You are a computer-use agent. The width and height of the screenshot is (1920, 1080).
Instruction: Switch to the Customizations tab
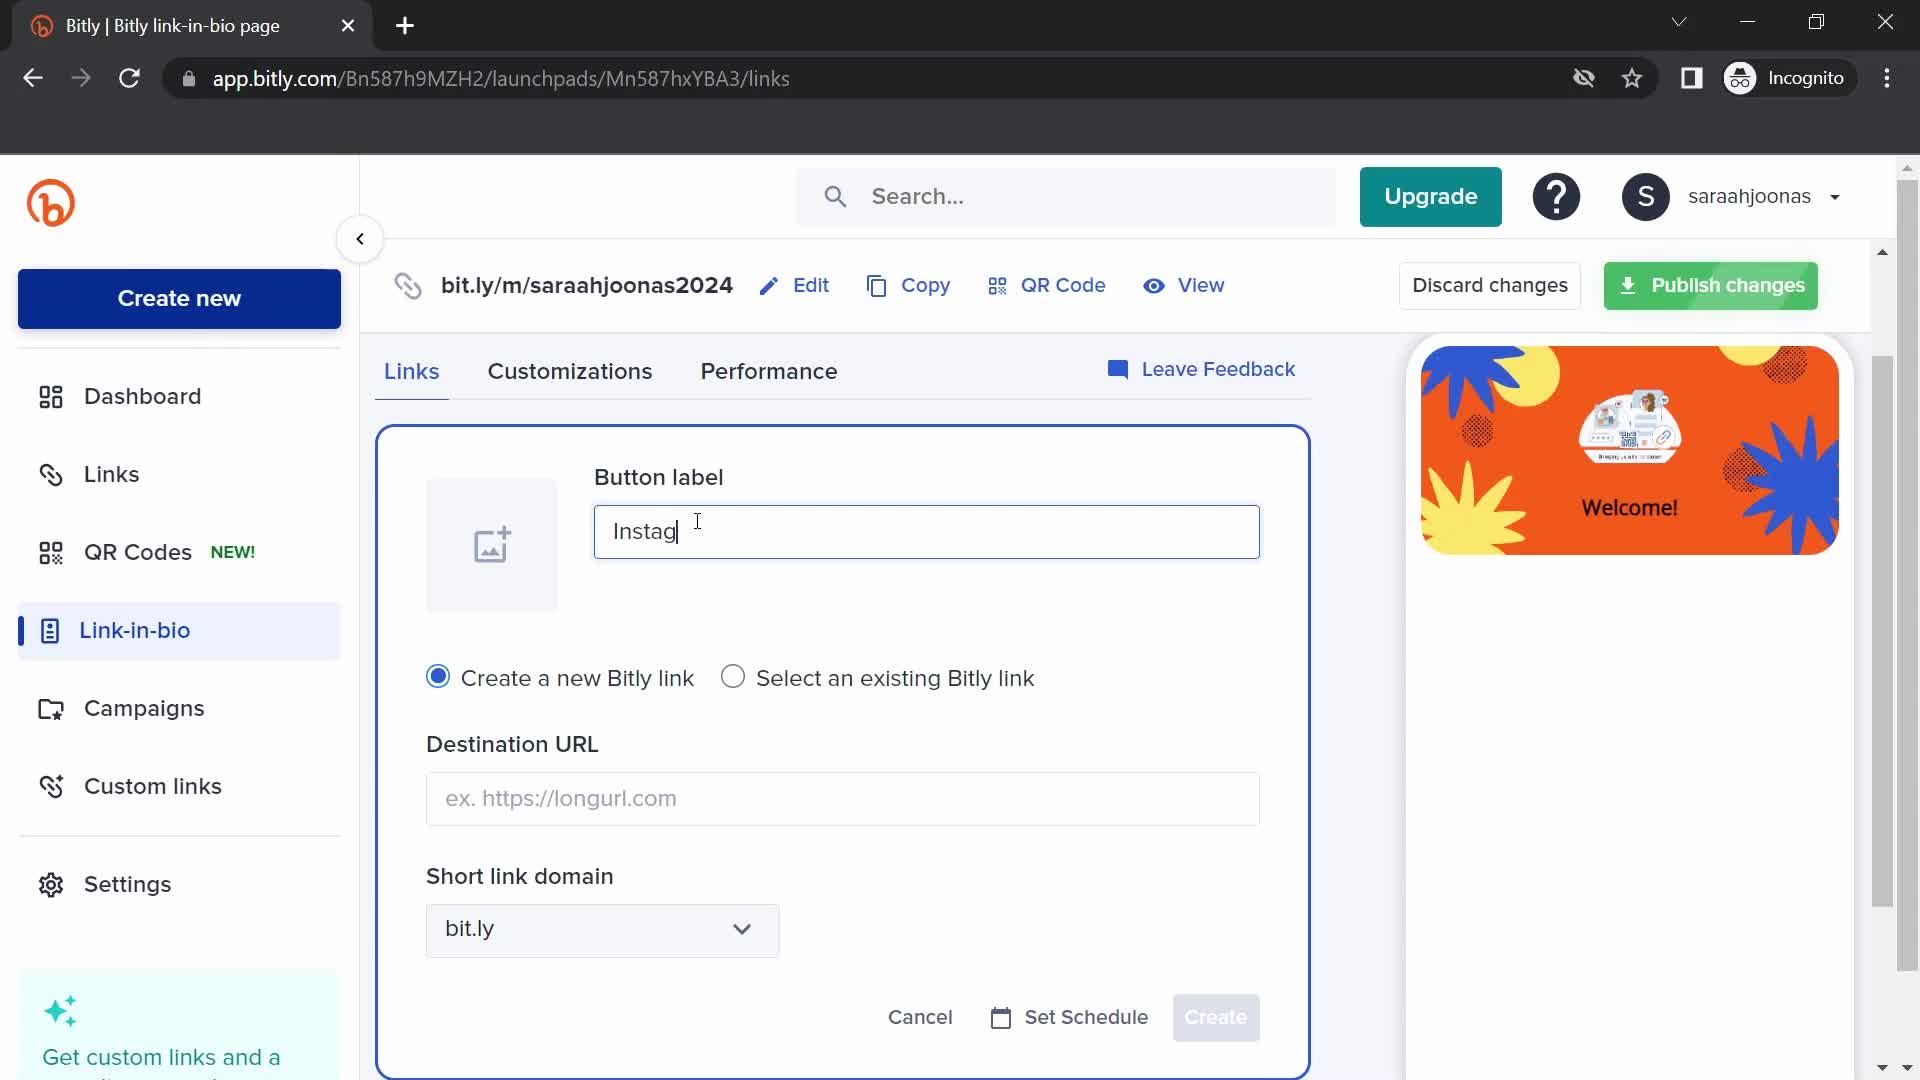(570, 372)
